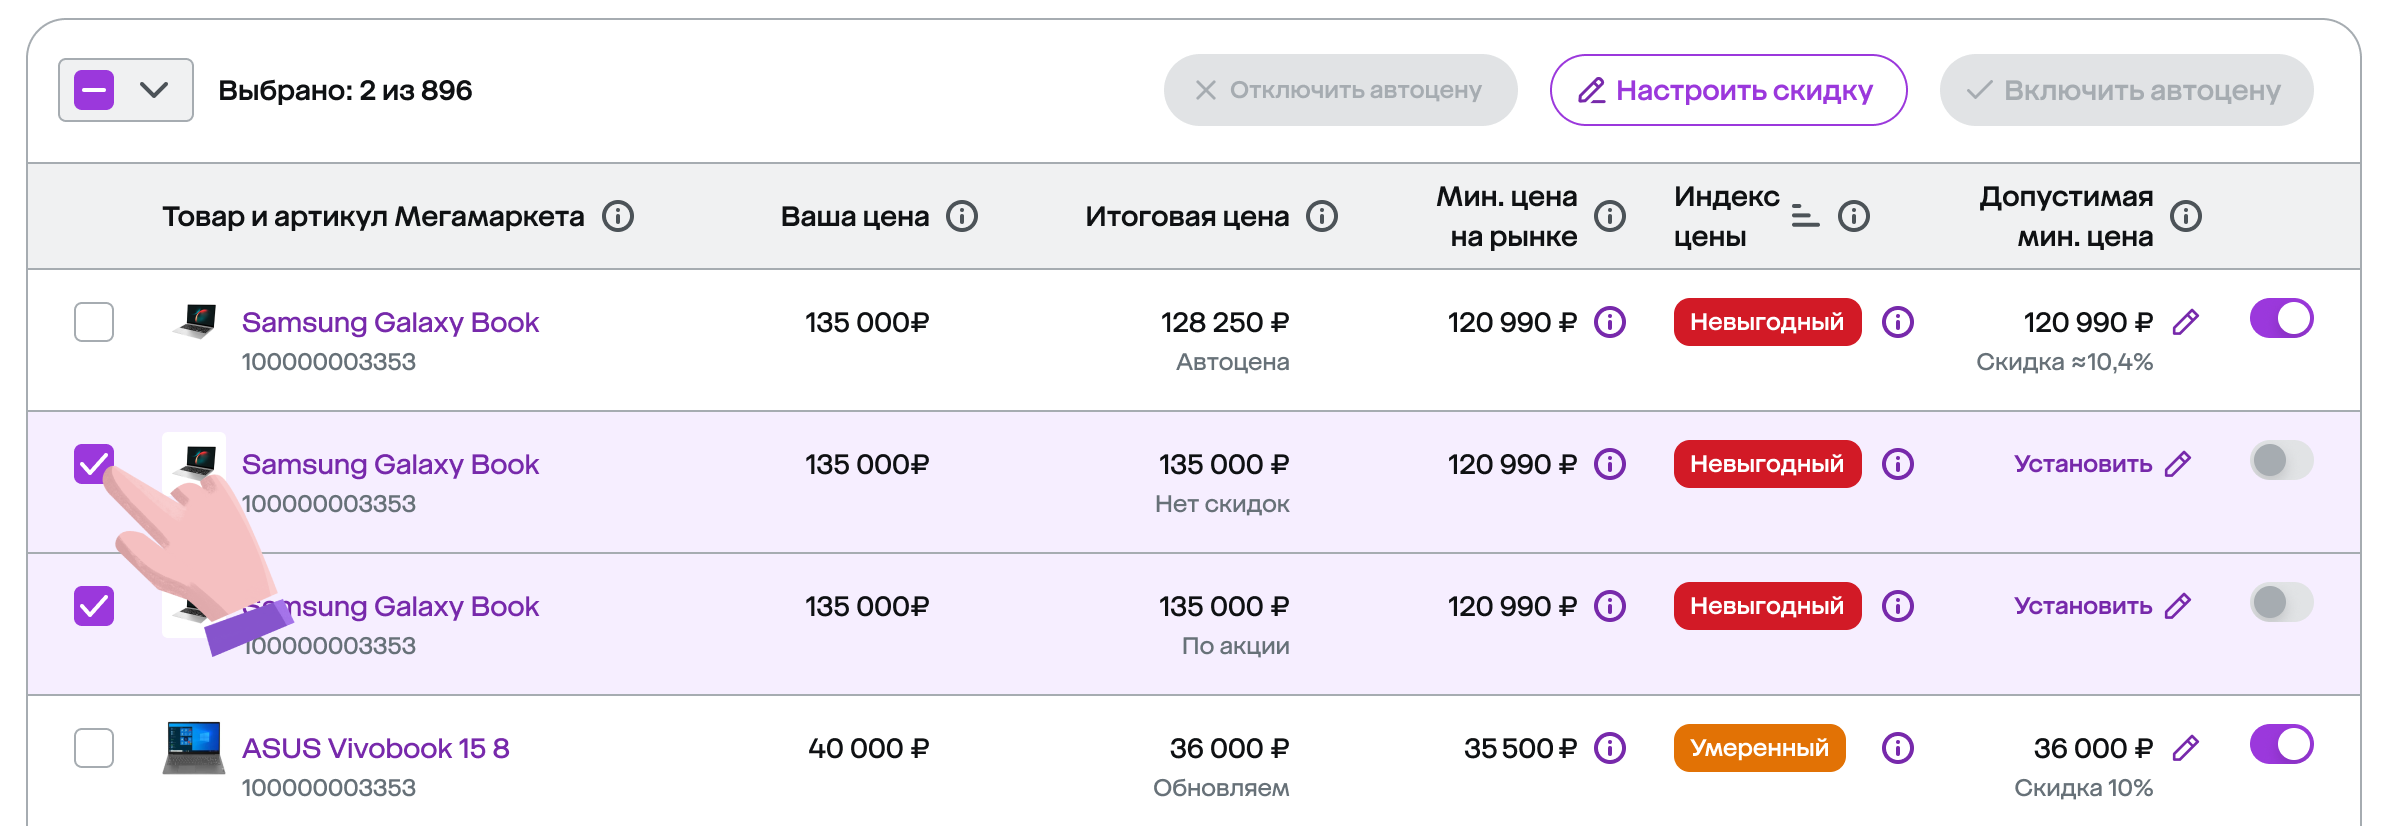Uncheck the box for the 'По акции' row
Image resolution: width=2391 pixels, height=826 pixels.
point(94,606)
